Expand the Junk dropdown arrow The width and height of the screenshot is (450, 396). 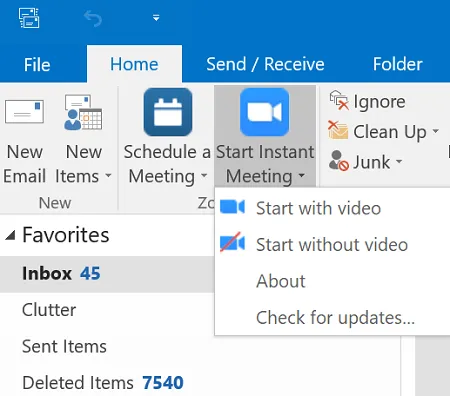[x=399, y=161]
